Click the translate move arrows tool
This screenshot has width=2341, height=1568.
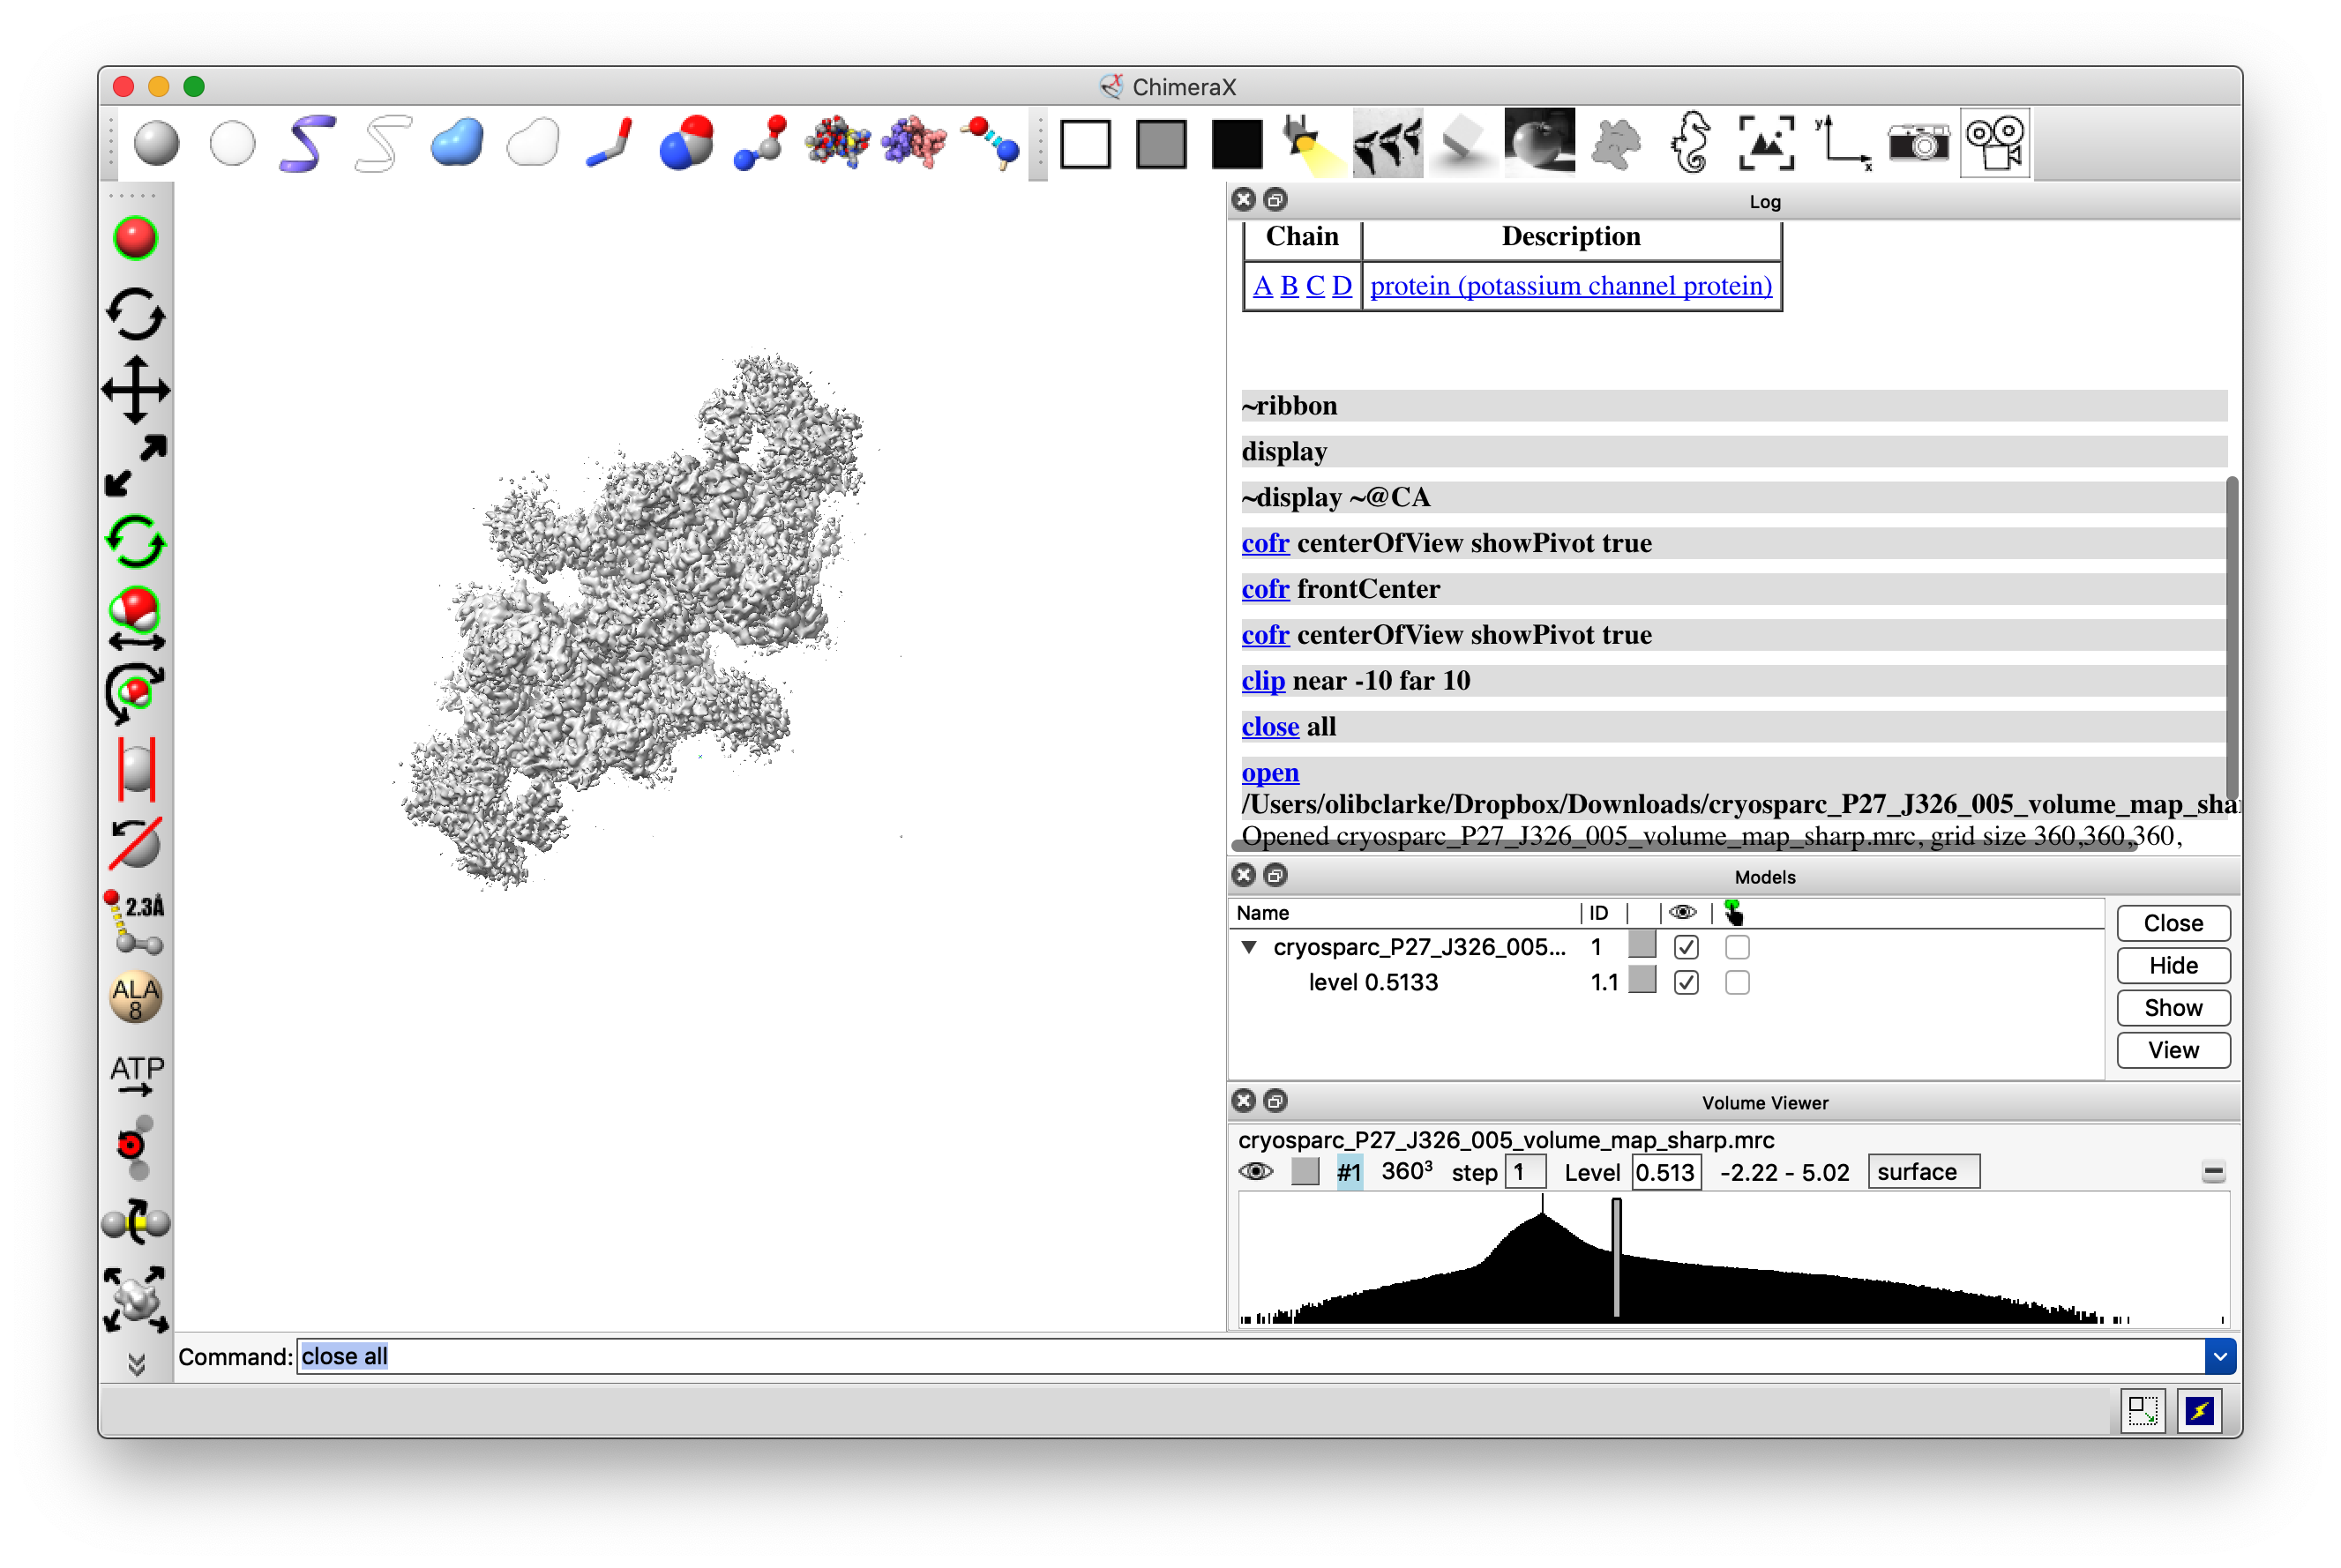[136, 390]
